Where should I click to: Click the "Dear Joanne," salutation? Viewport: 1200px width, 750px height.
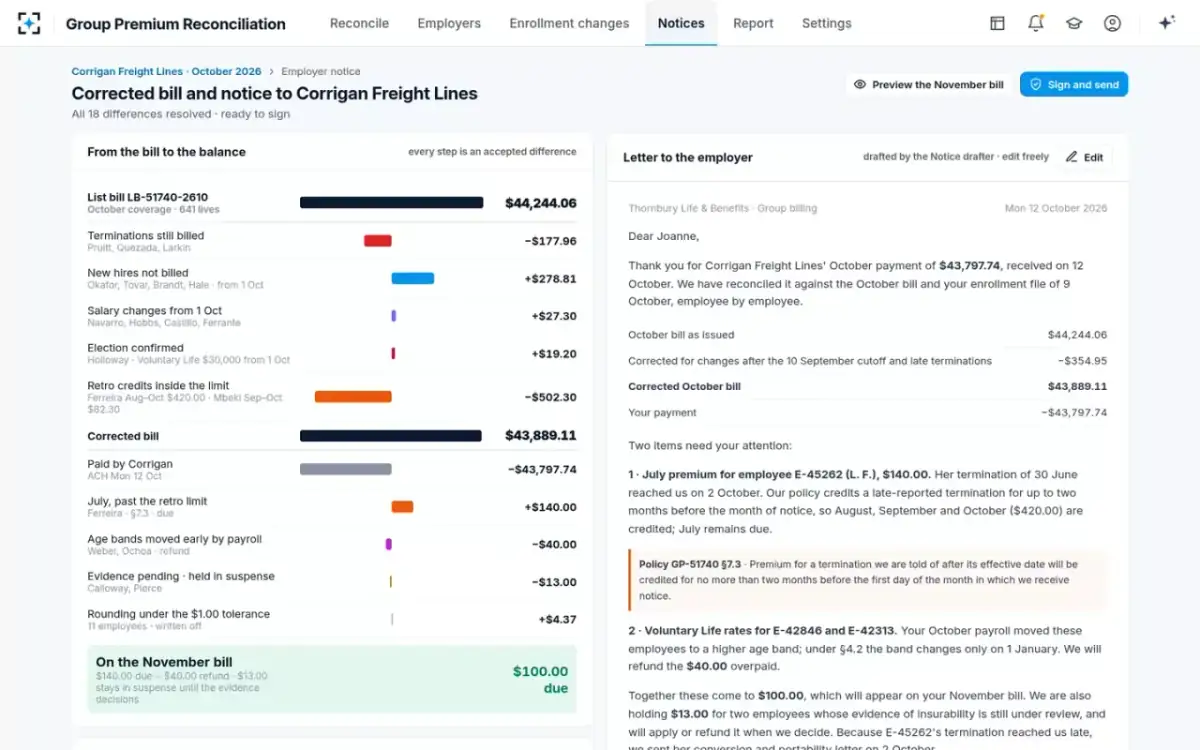[x=663, y=237]
